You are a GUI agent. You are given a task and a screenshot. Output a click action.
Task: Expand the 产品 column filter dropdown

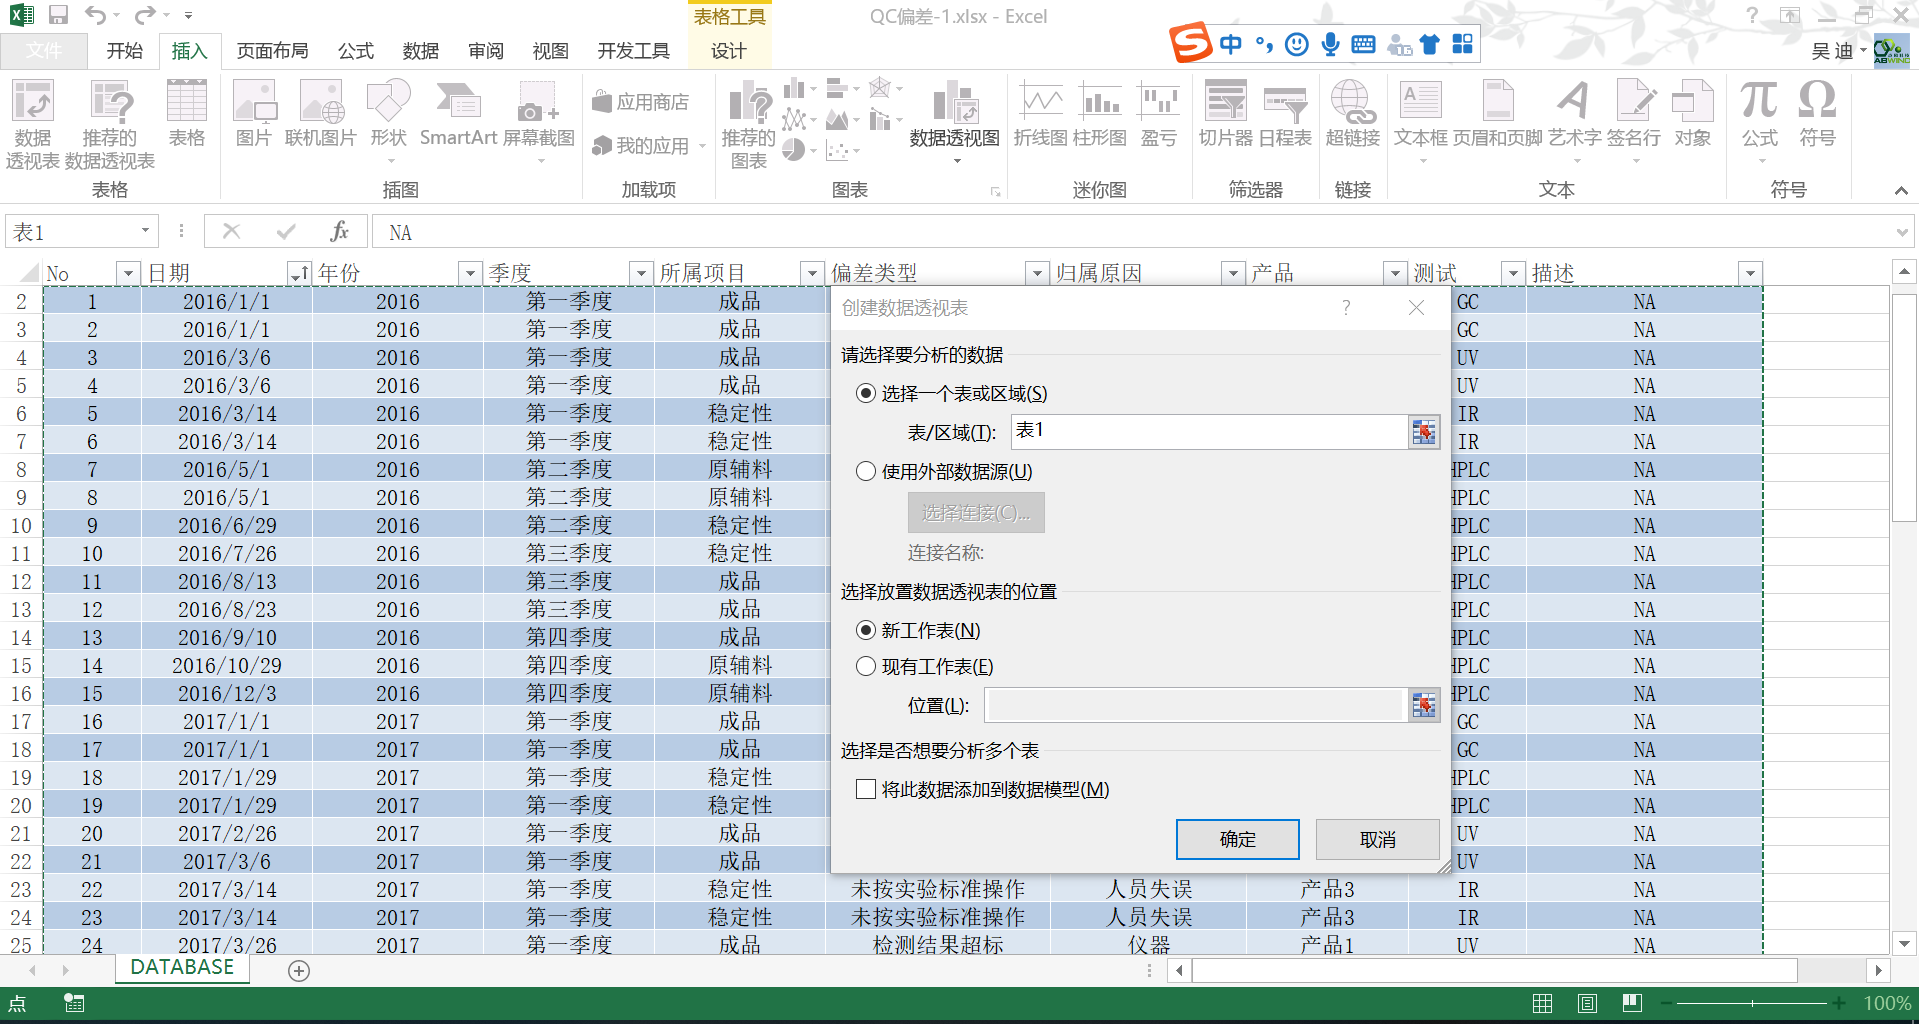click(x=1395, y=273)
